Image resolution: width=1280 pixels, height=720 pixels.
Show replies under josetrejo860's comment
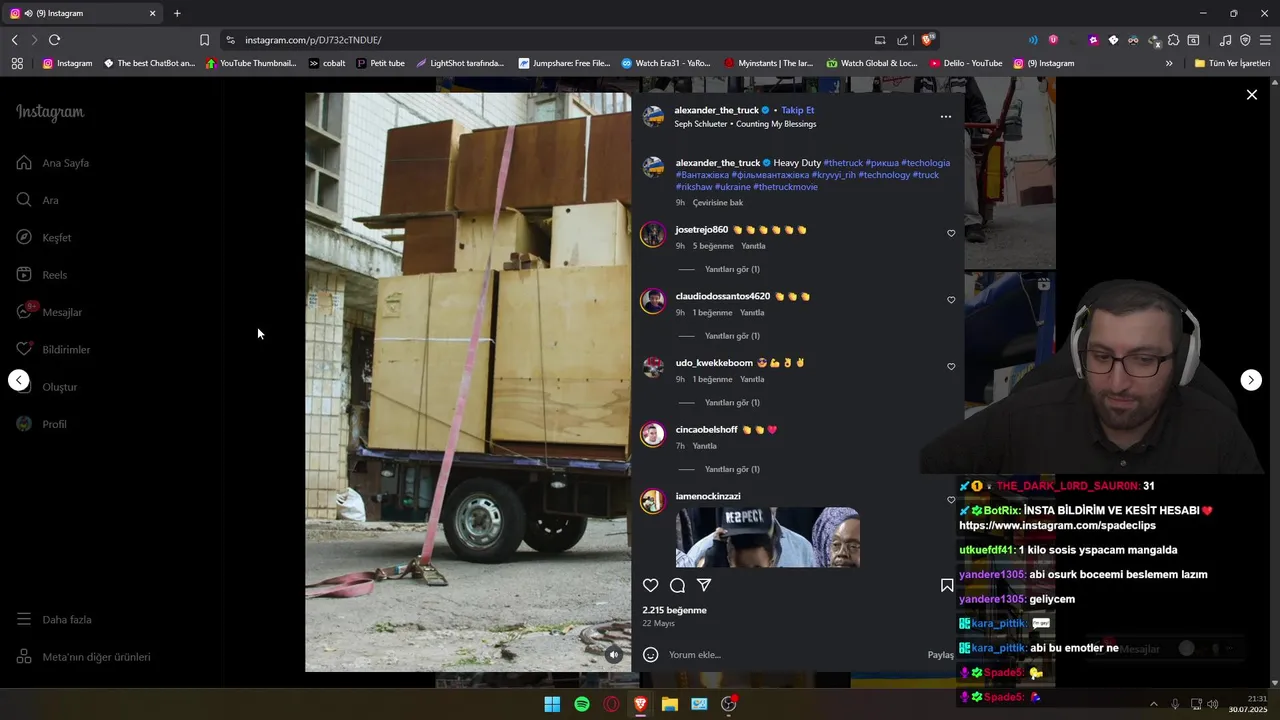(x=732, y=269)
